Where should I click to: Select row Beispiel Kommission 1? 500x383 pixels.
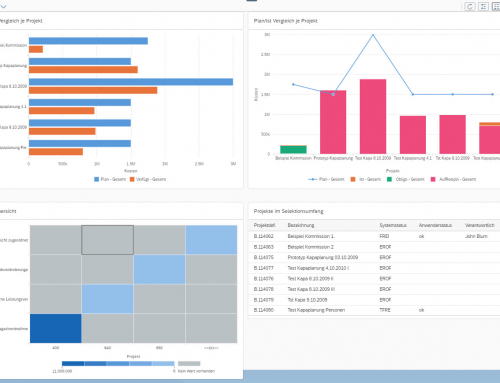374,236
